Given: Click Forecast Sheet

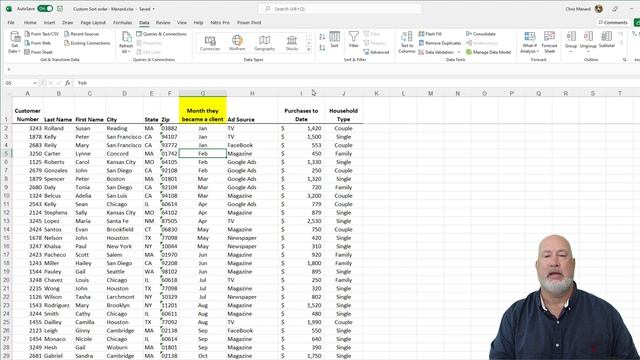Looking at the screenshot, I should [549, 42].
